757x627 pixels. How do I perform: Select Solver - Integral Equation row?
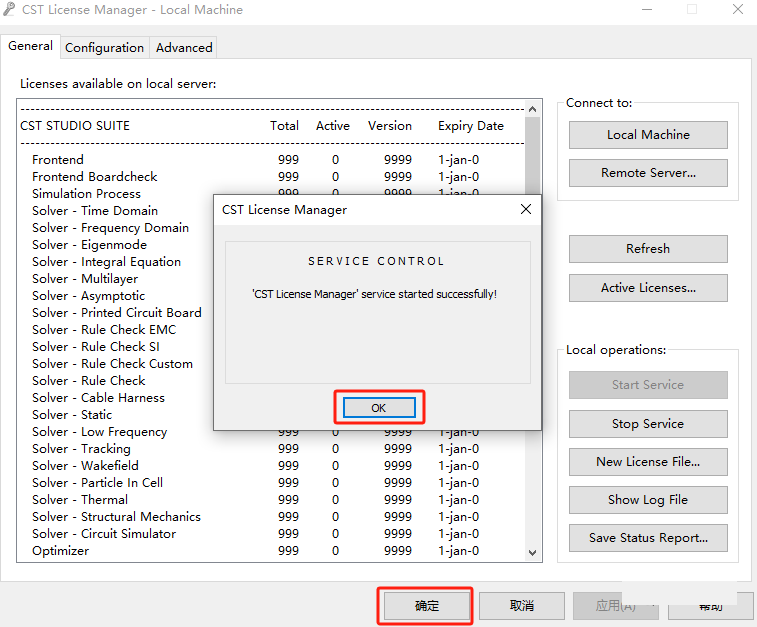(x=116, y=262)
